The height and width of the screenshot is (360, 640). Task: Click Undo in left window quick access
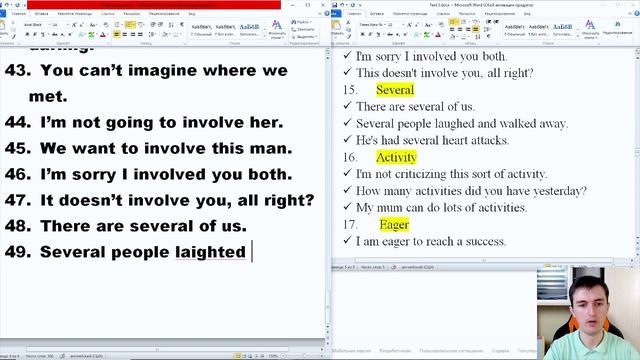(7, 5)
